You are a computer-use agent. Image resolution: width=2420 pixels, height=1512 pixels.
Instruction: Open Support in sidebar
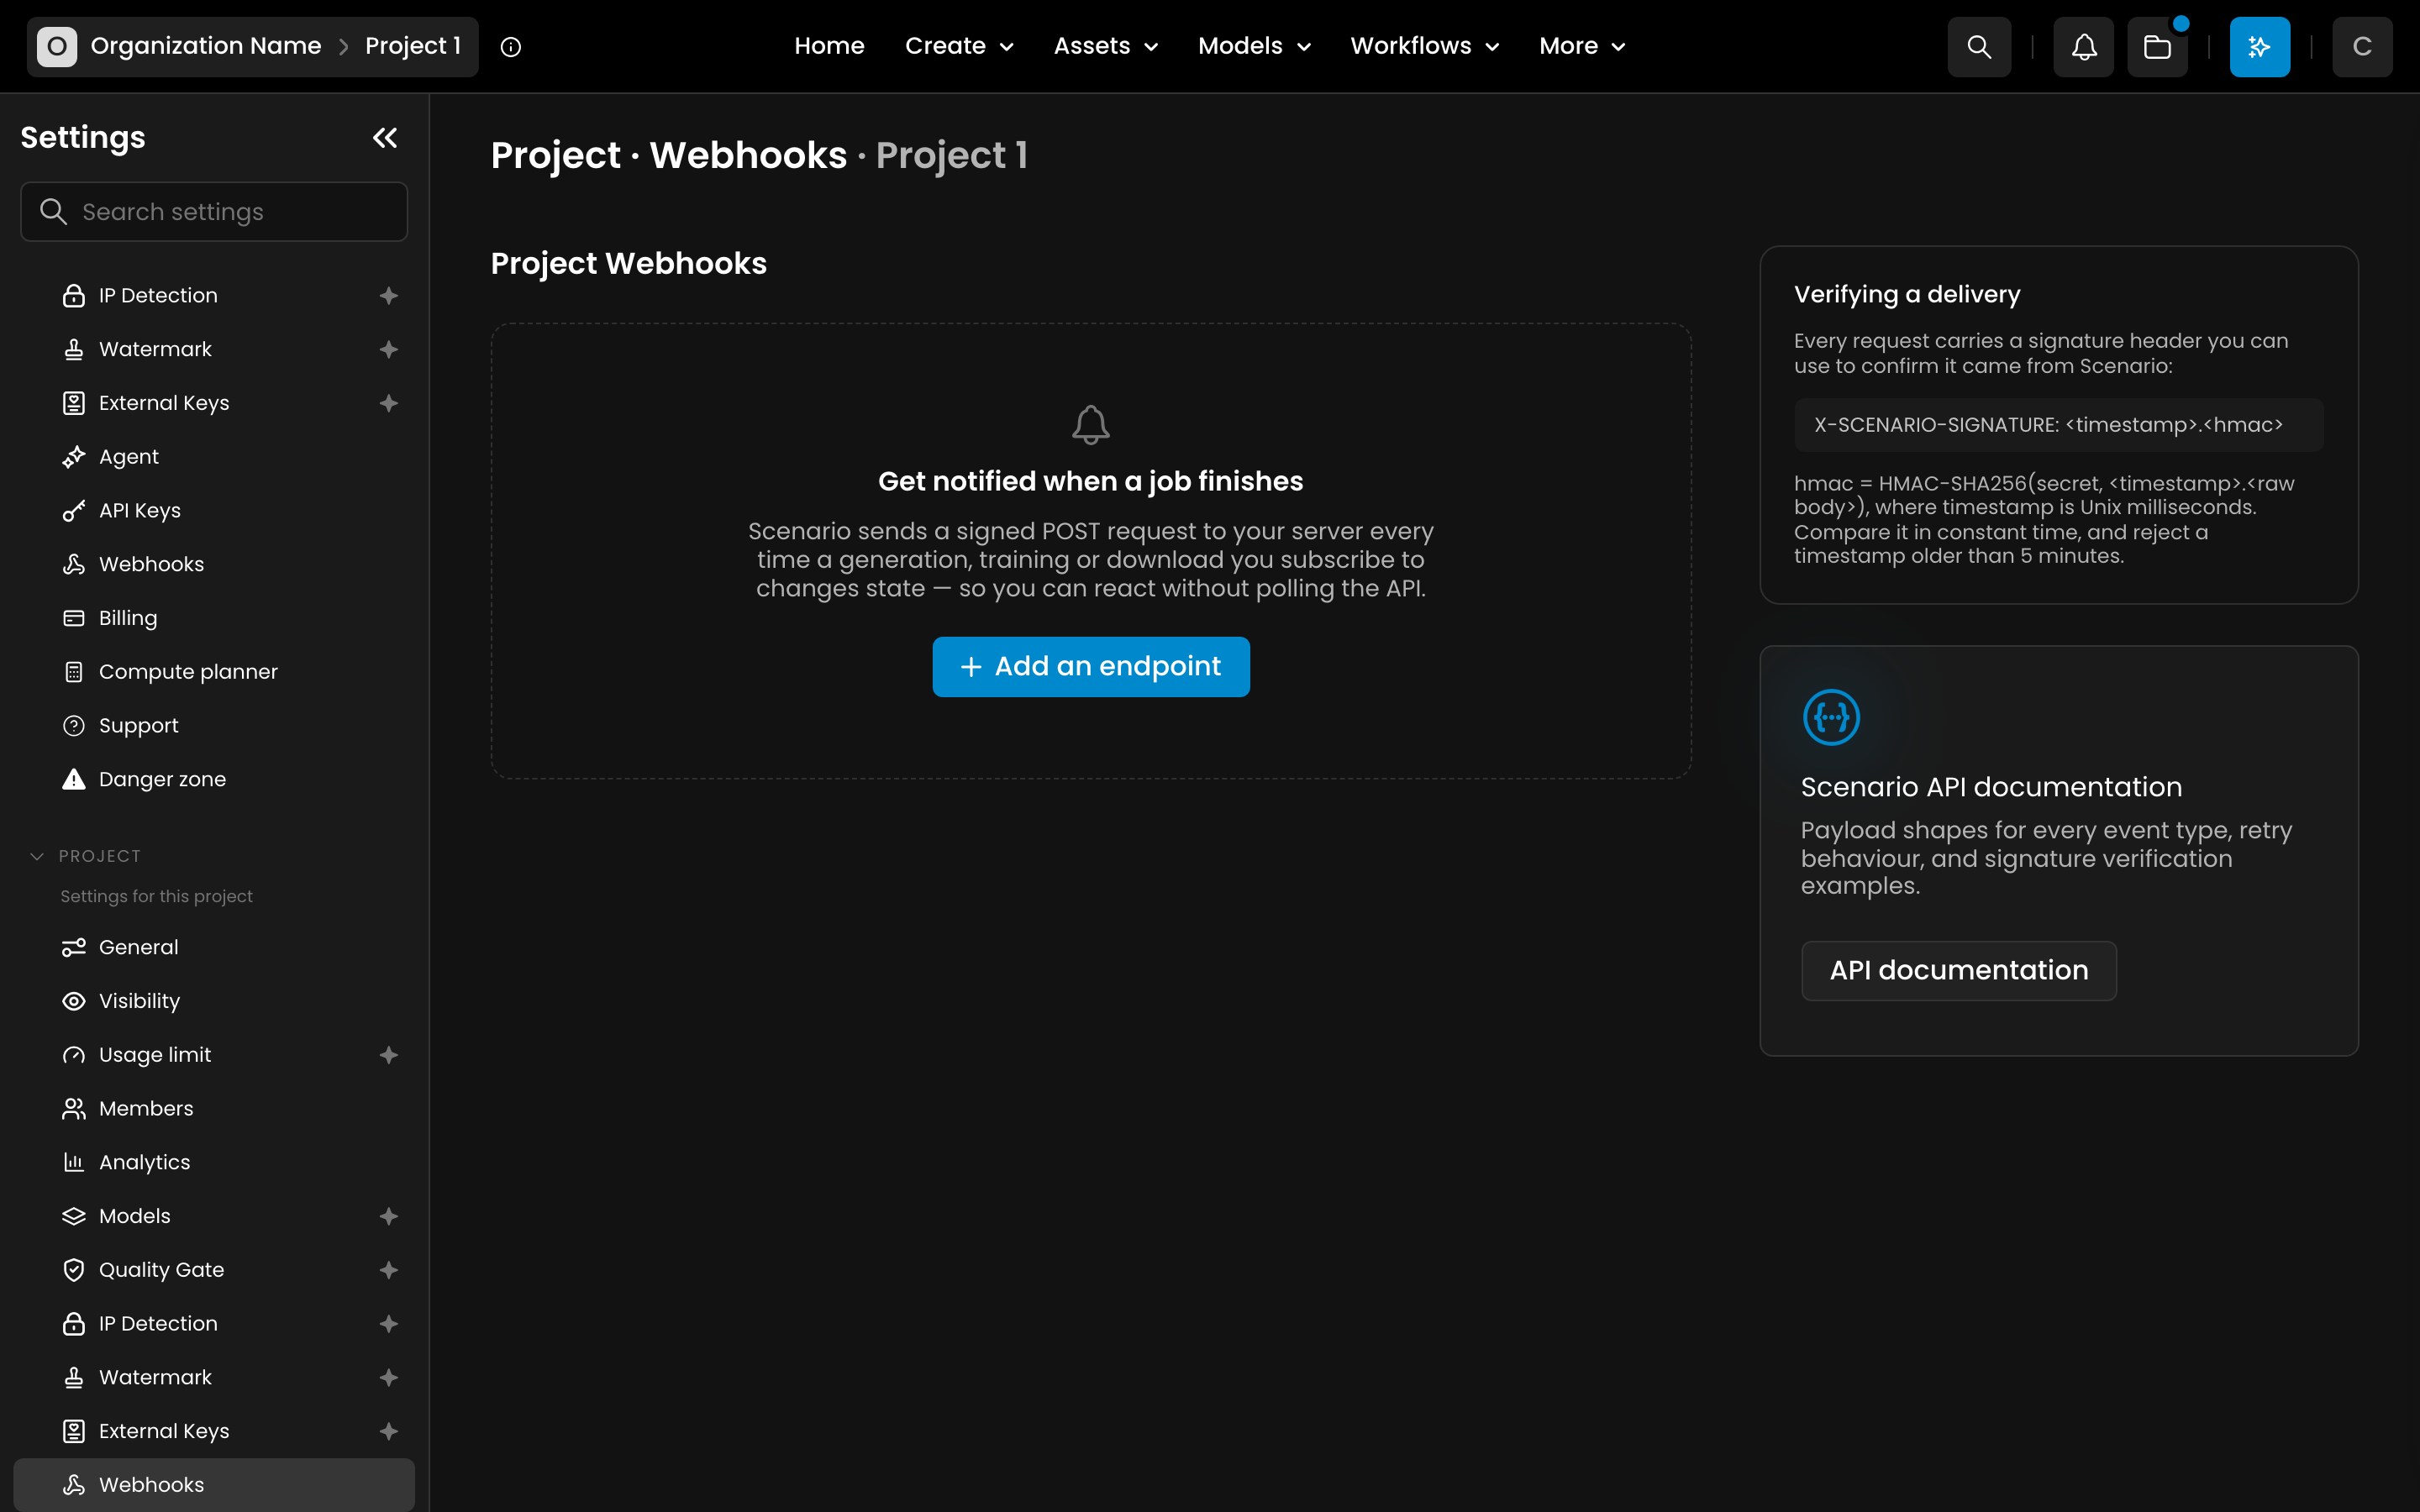pyautogui.click(x=214, y=726)
